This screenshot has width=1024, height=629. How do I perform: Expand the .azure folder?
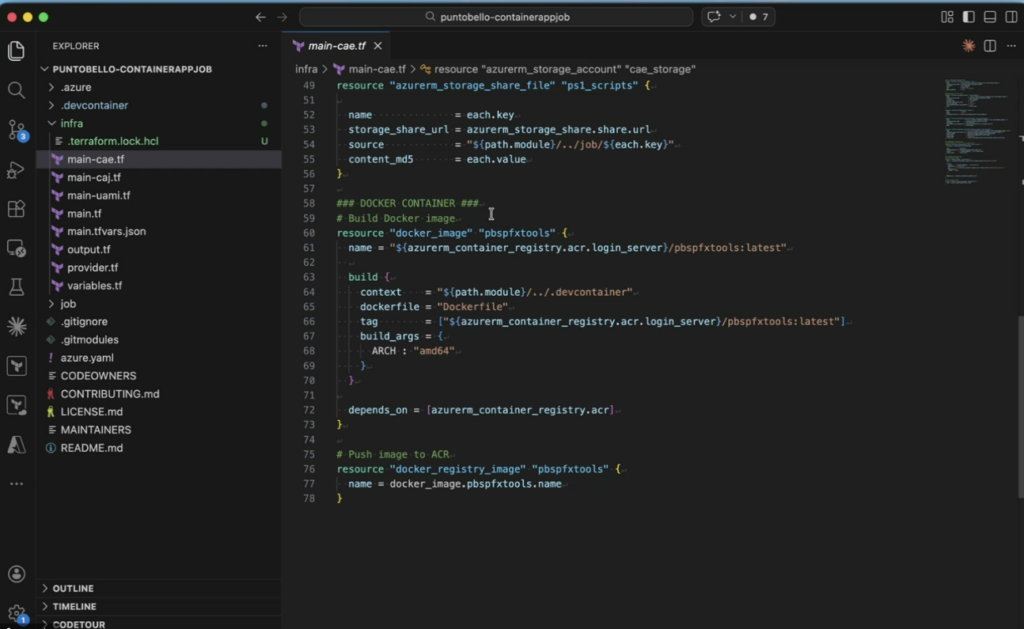76,87
